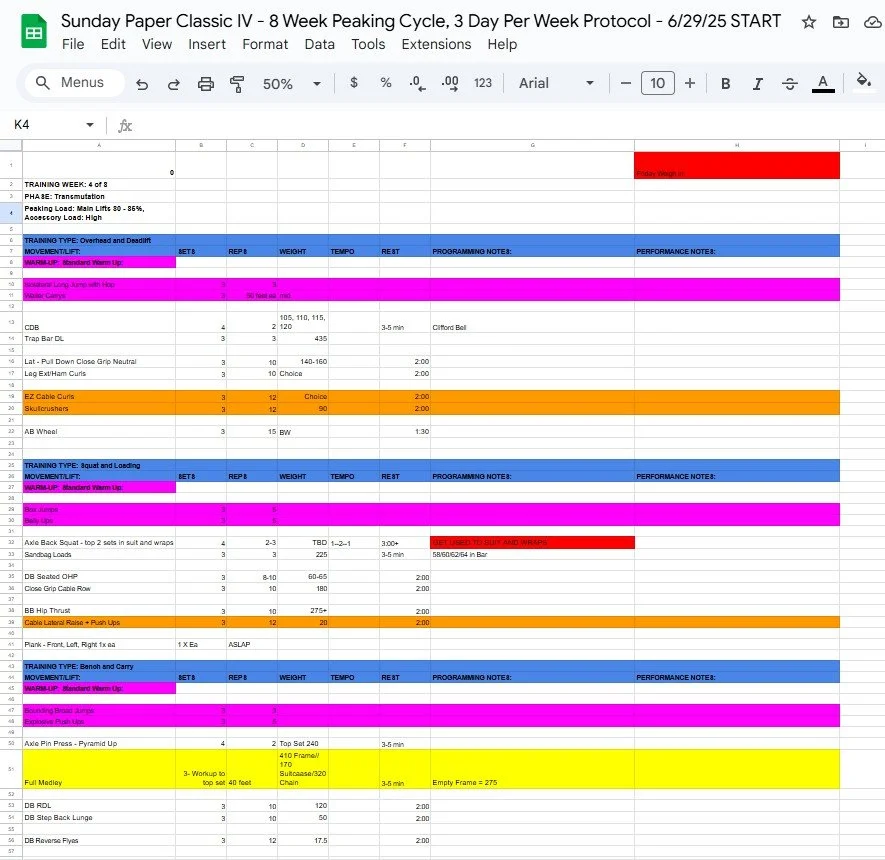
Task: Check the cloud document status icon
Action: coord(873,22)
